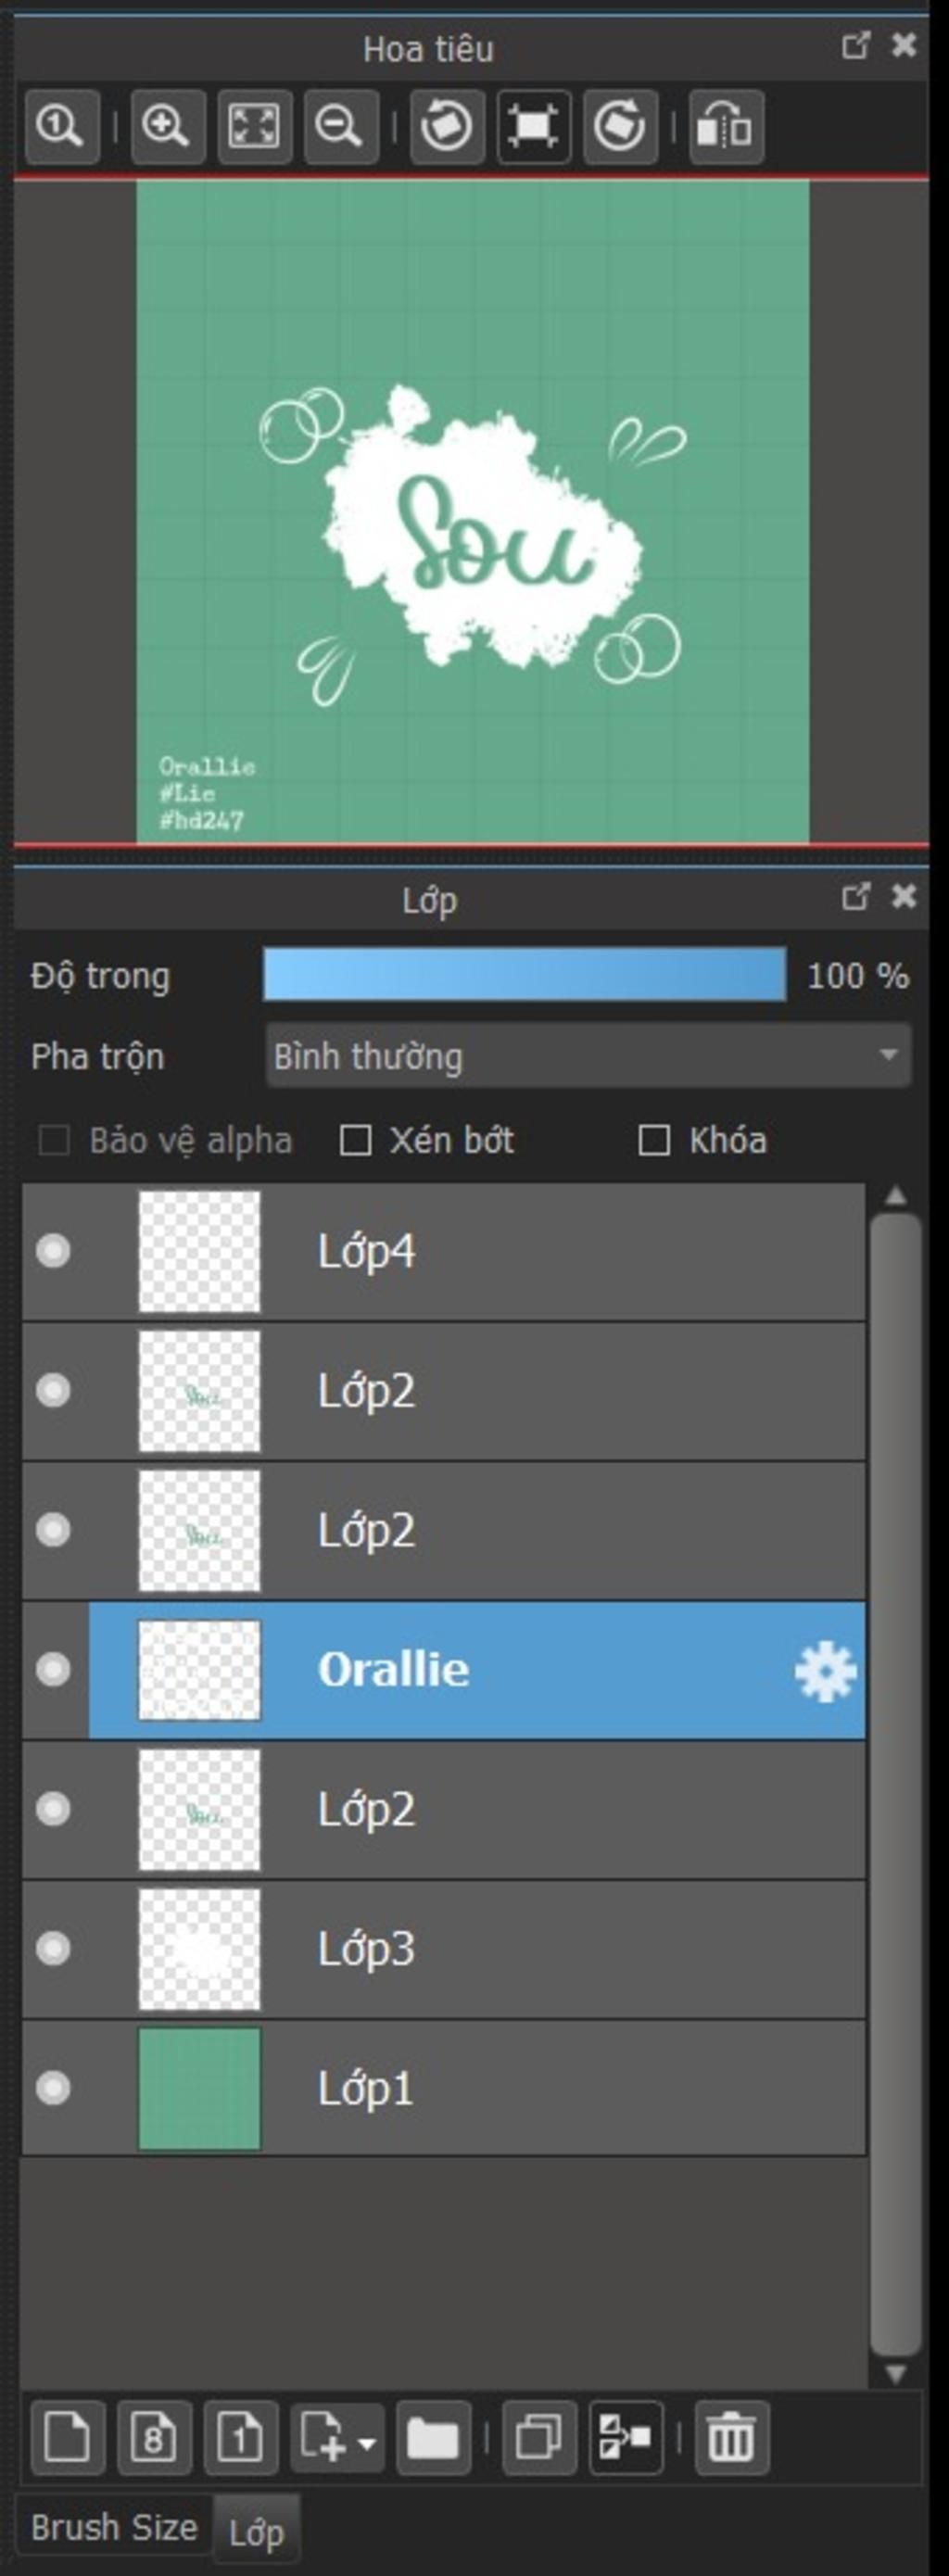Reset navigator zoom to 100%
The width and height of the screenshot is (949, 2576).
[x=62, y=127]
